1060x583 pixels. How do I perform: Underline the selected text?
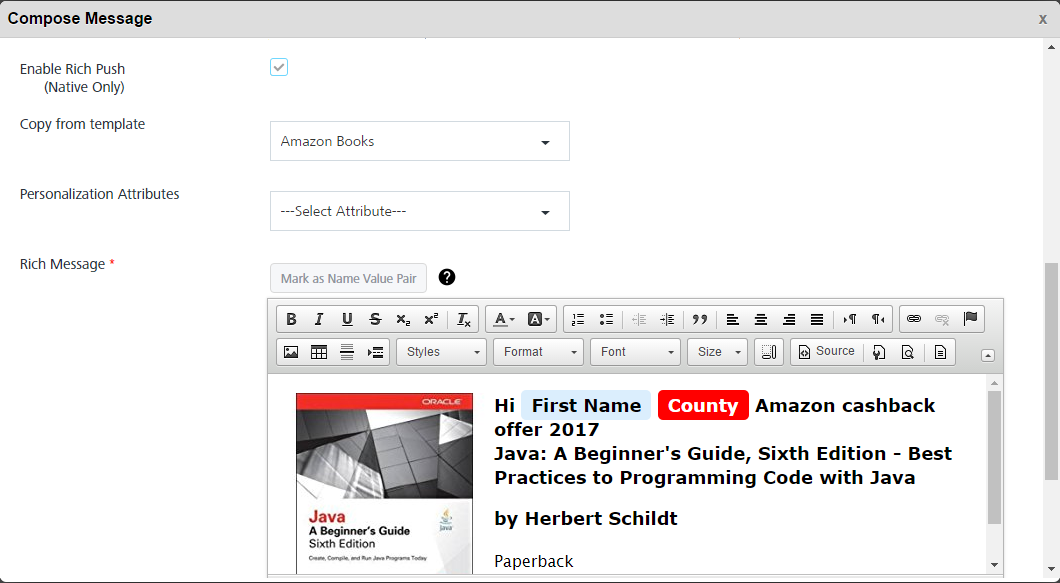(347, 319)
